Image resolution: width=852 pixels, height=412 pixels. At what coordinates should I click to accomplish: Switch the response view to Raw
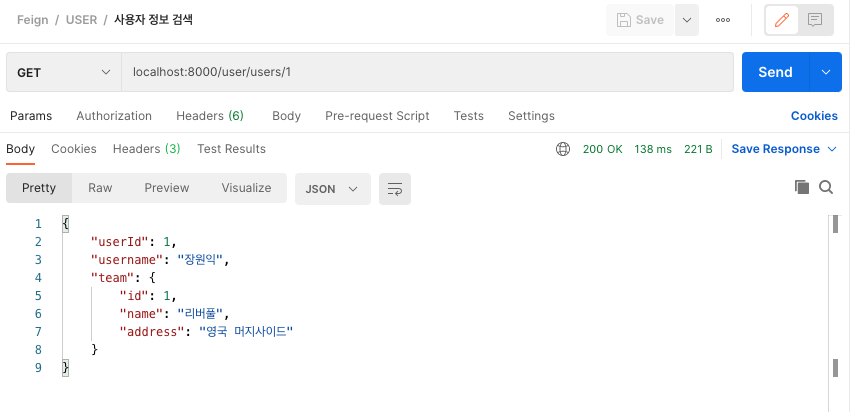pyautogui.click(x=100, y=188)
